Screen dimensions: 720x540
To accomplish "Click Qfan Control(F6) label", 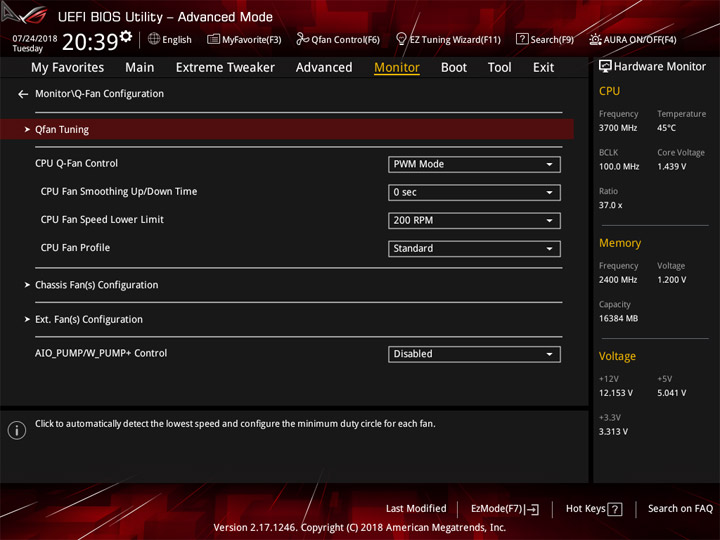I will tap(345, 39).
